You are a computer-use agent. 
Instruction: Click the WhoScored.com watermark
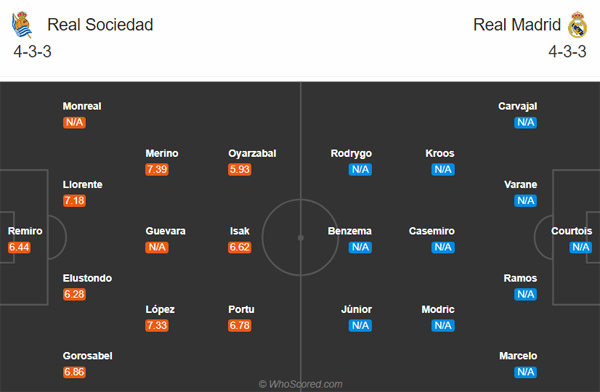(x=300, y=384)
